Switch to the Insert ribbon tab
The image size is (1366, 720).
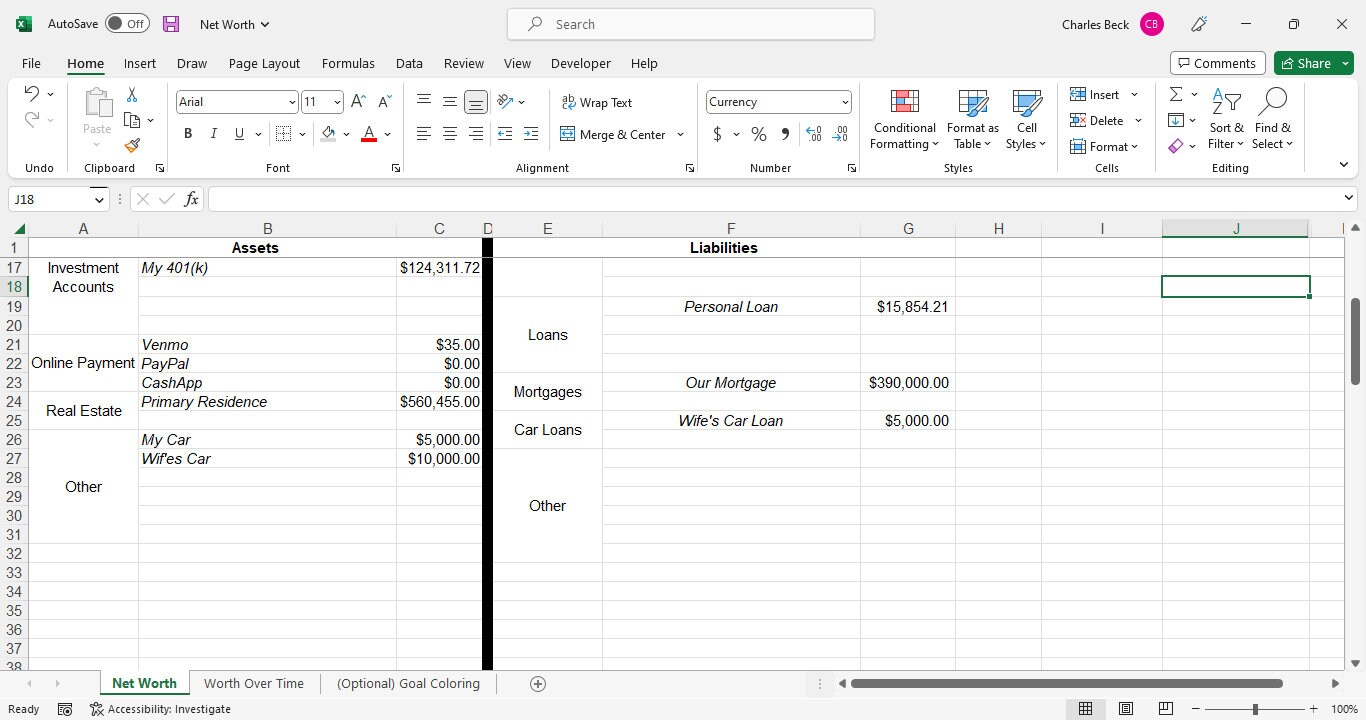click(140, 63)
